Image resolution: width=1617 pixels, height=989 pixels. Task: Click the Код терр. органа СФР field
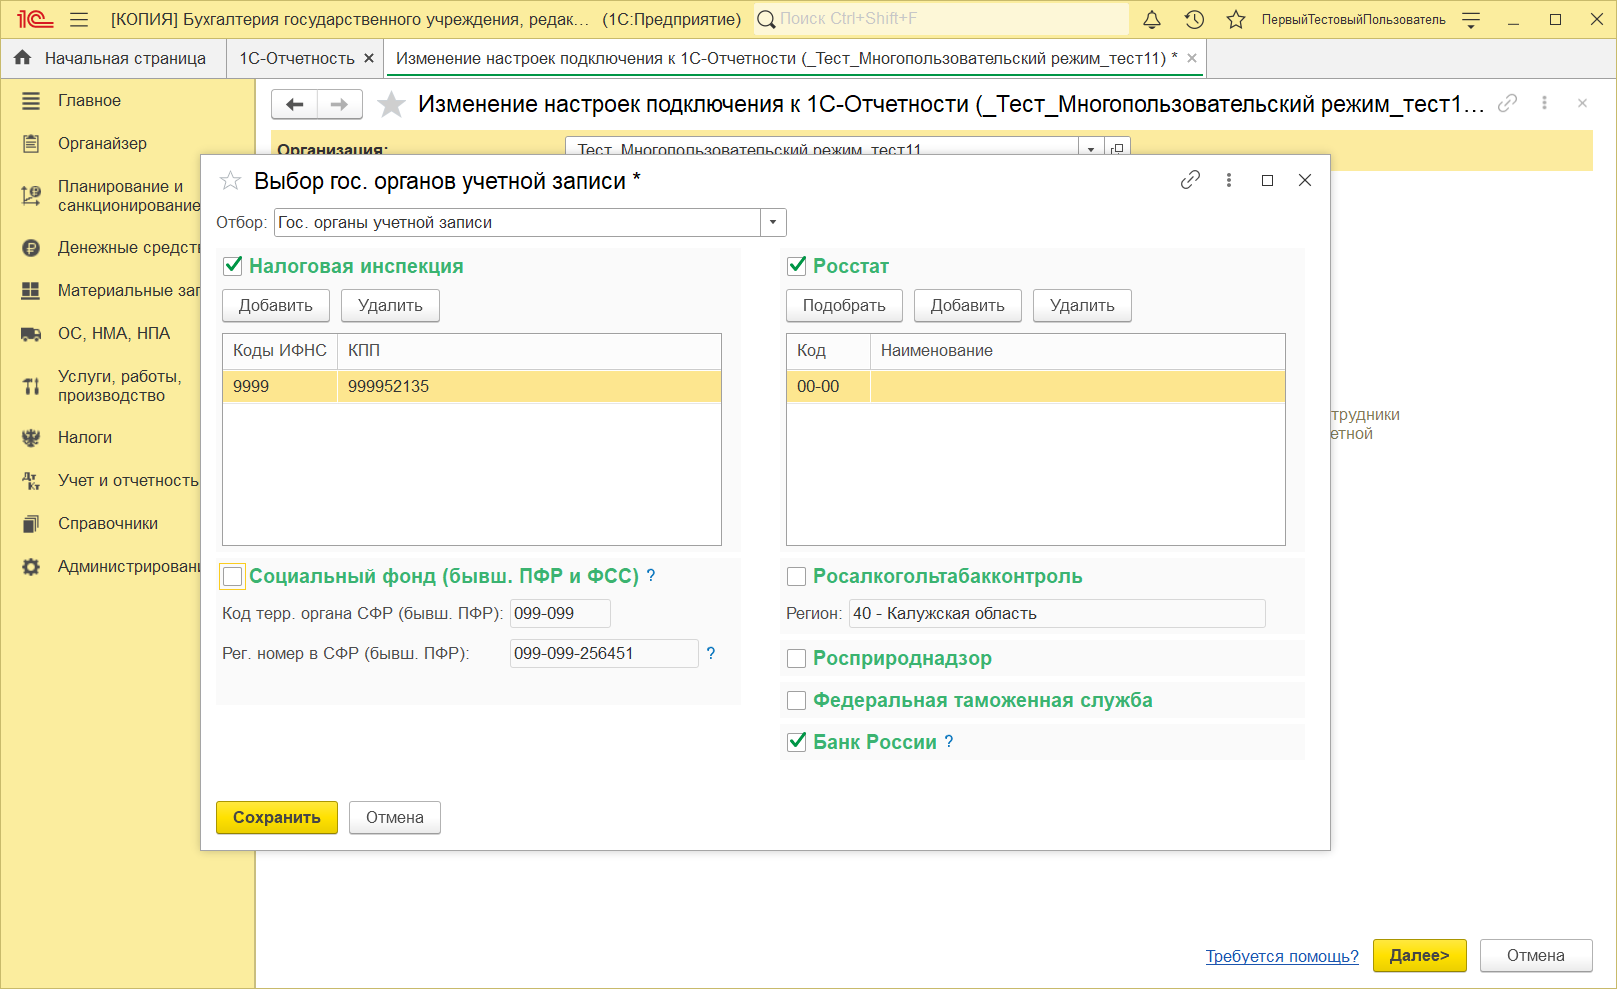pos(560,614)
